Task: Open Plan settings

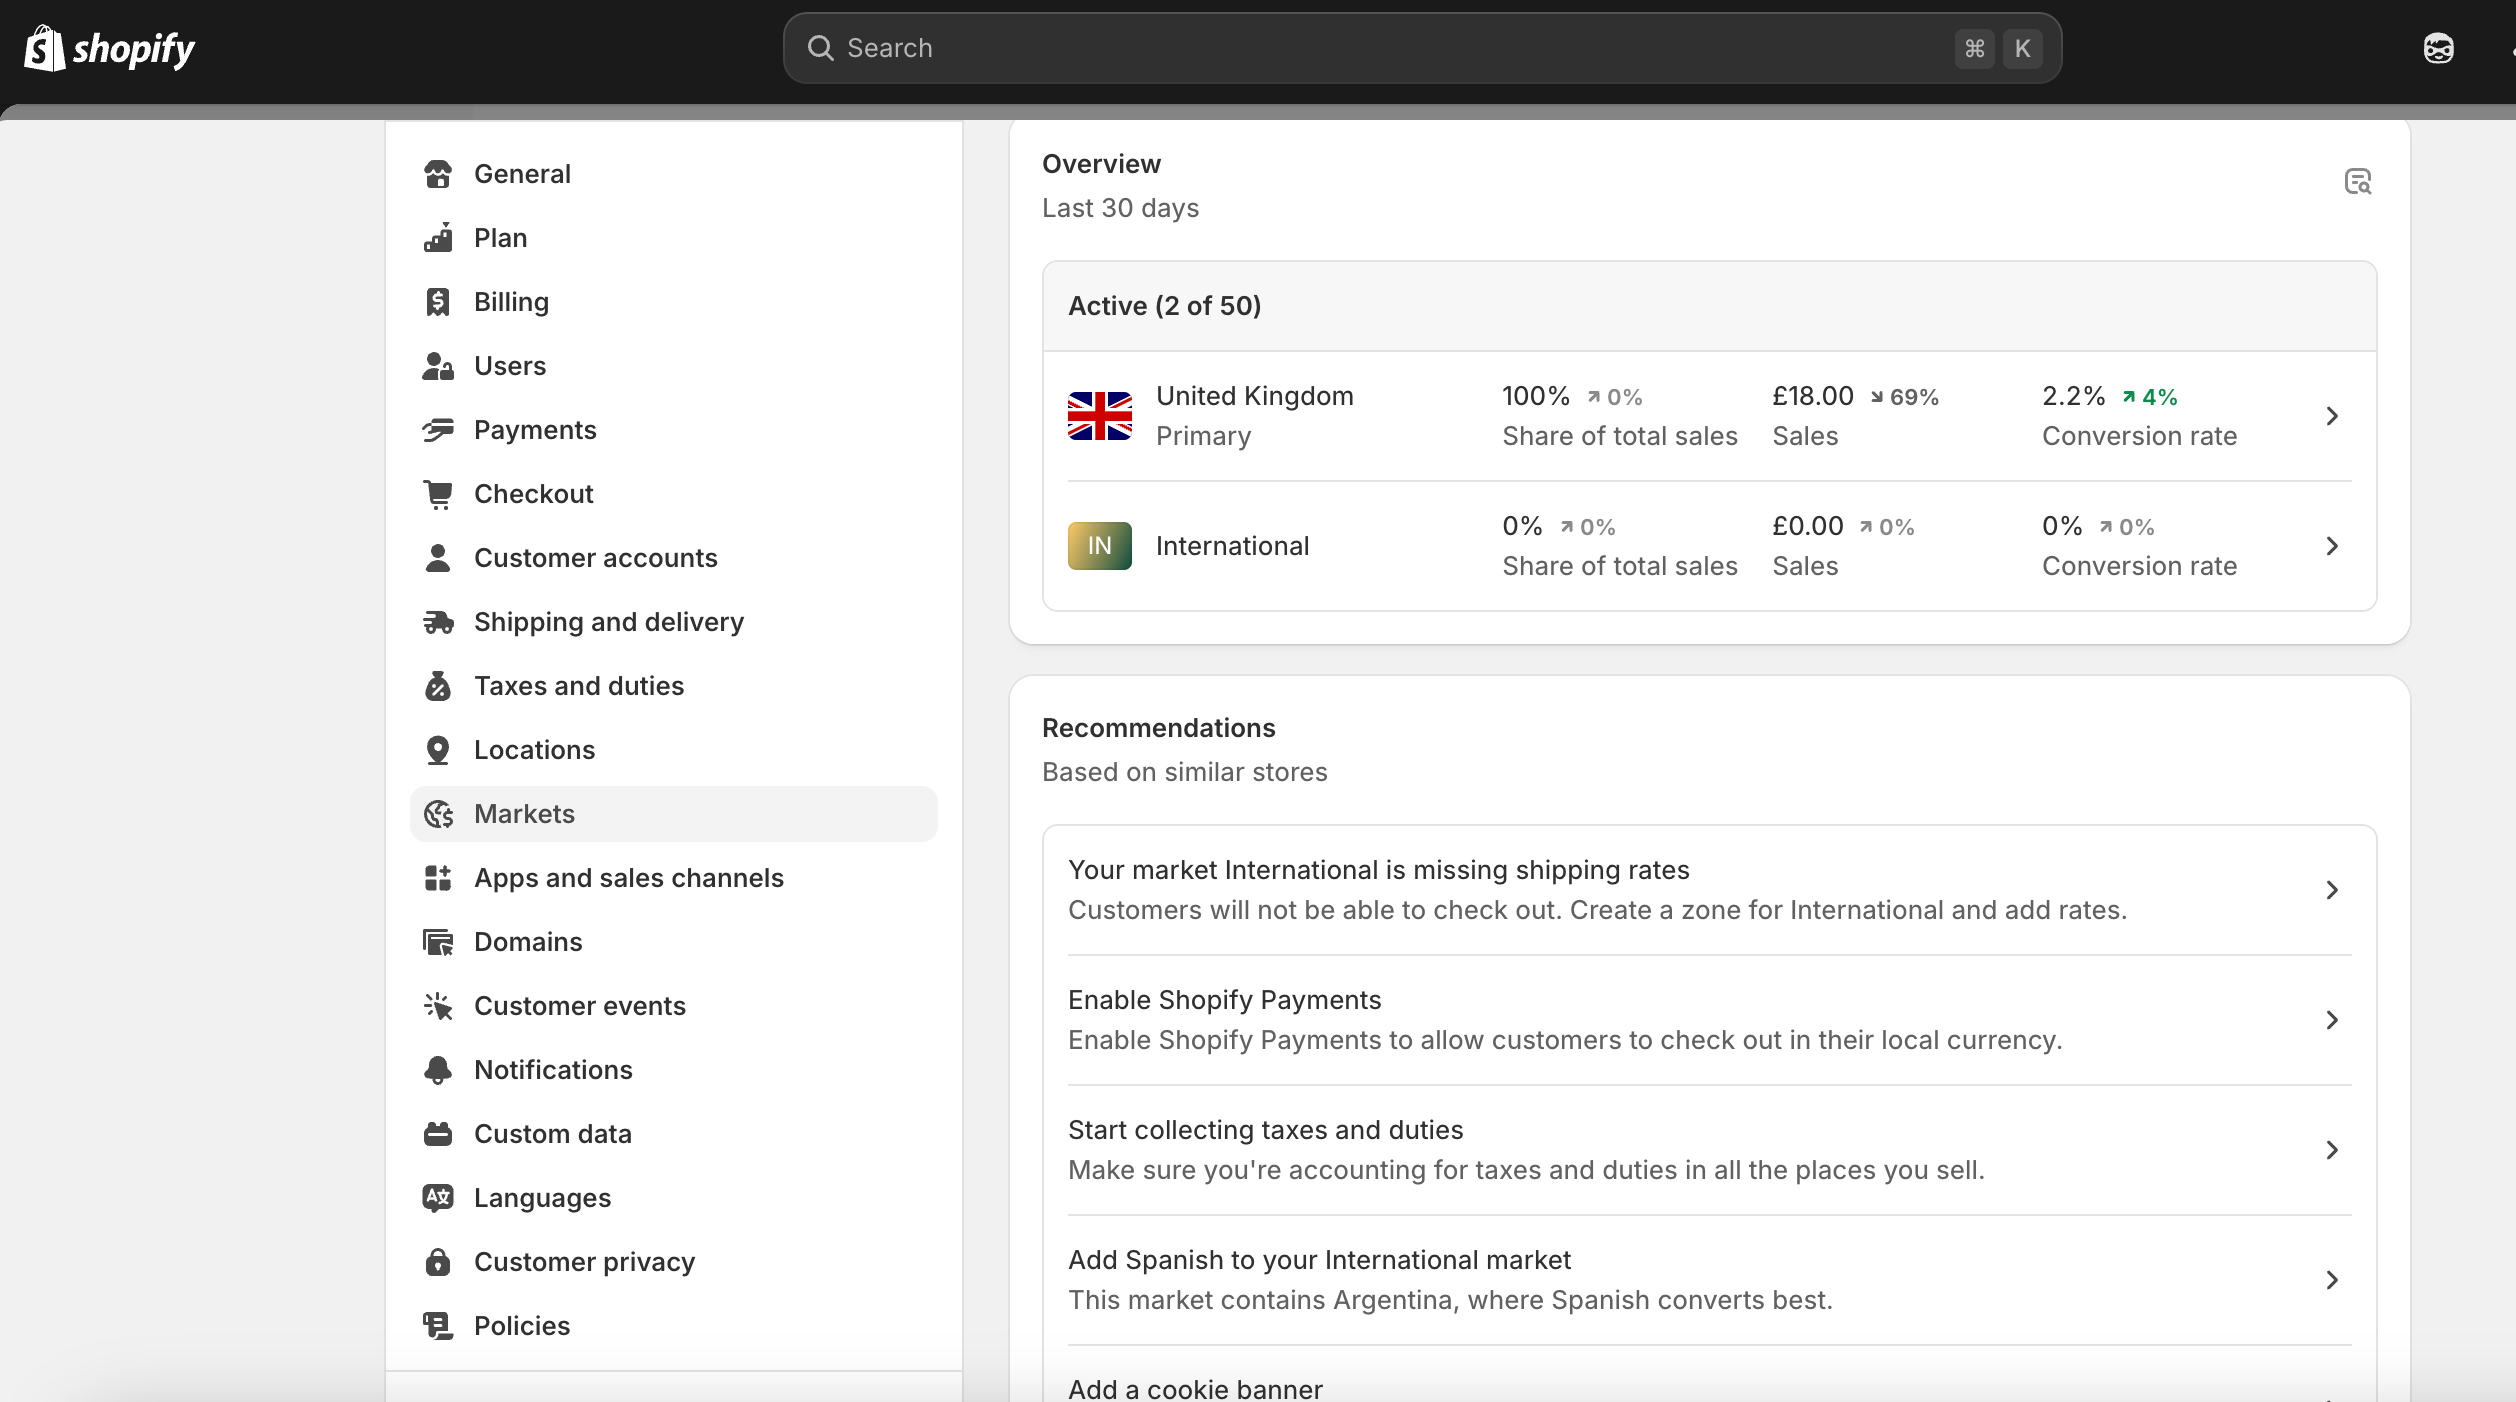Action: [x=673, y=238]
